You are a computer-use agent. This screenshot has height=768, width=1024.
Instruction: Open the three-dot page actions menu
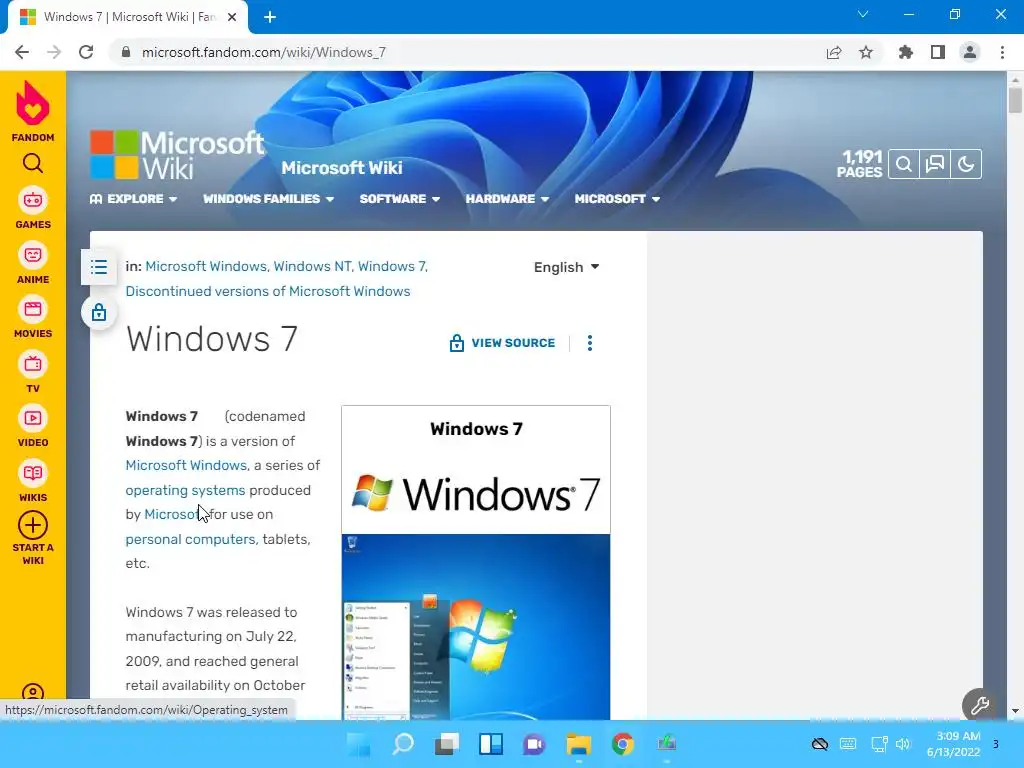coord(590,343)
